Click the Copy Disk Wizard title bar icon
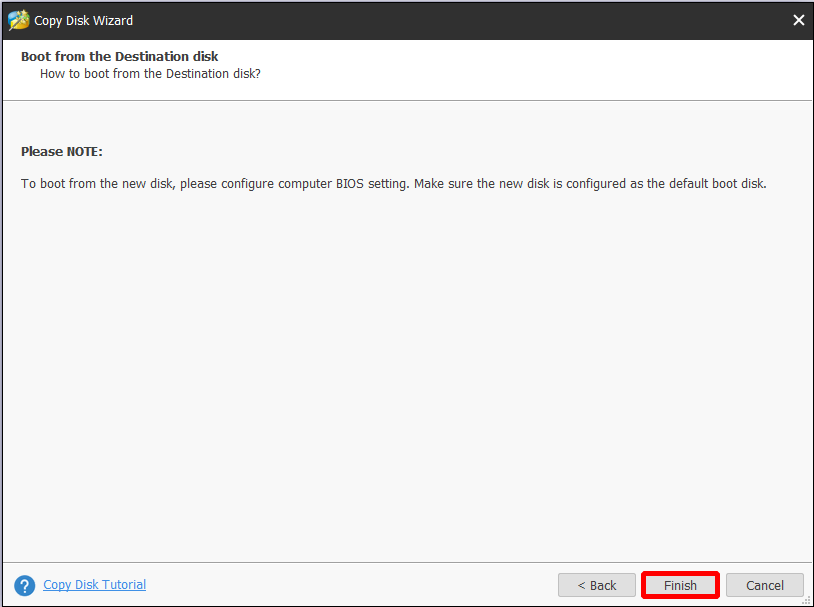814x607 pixels. click(19, 20)
